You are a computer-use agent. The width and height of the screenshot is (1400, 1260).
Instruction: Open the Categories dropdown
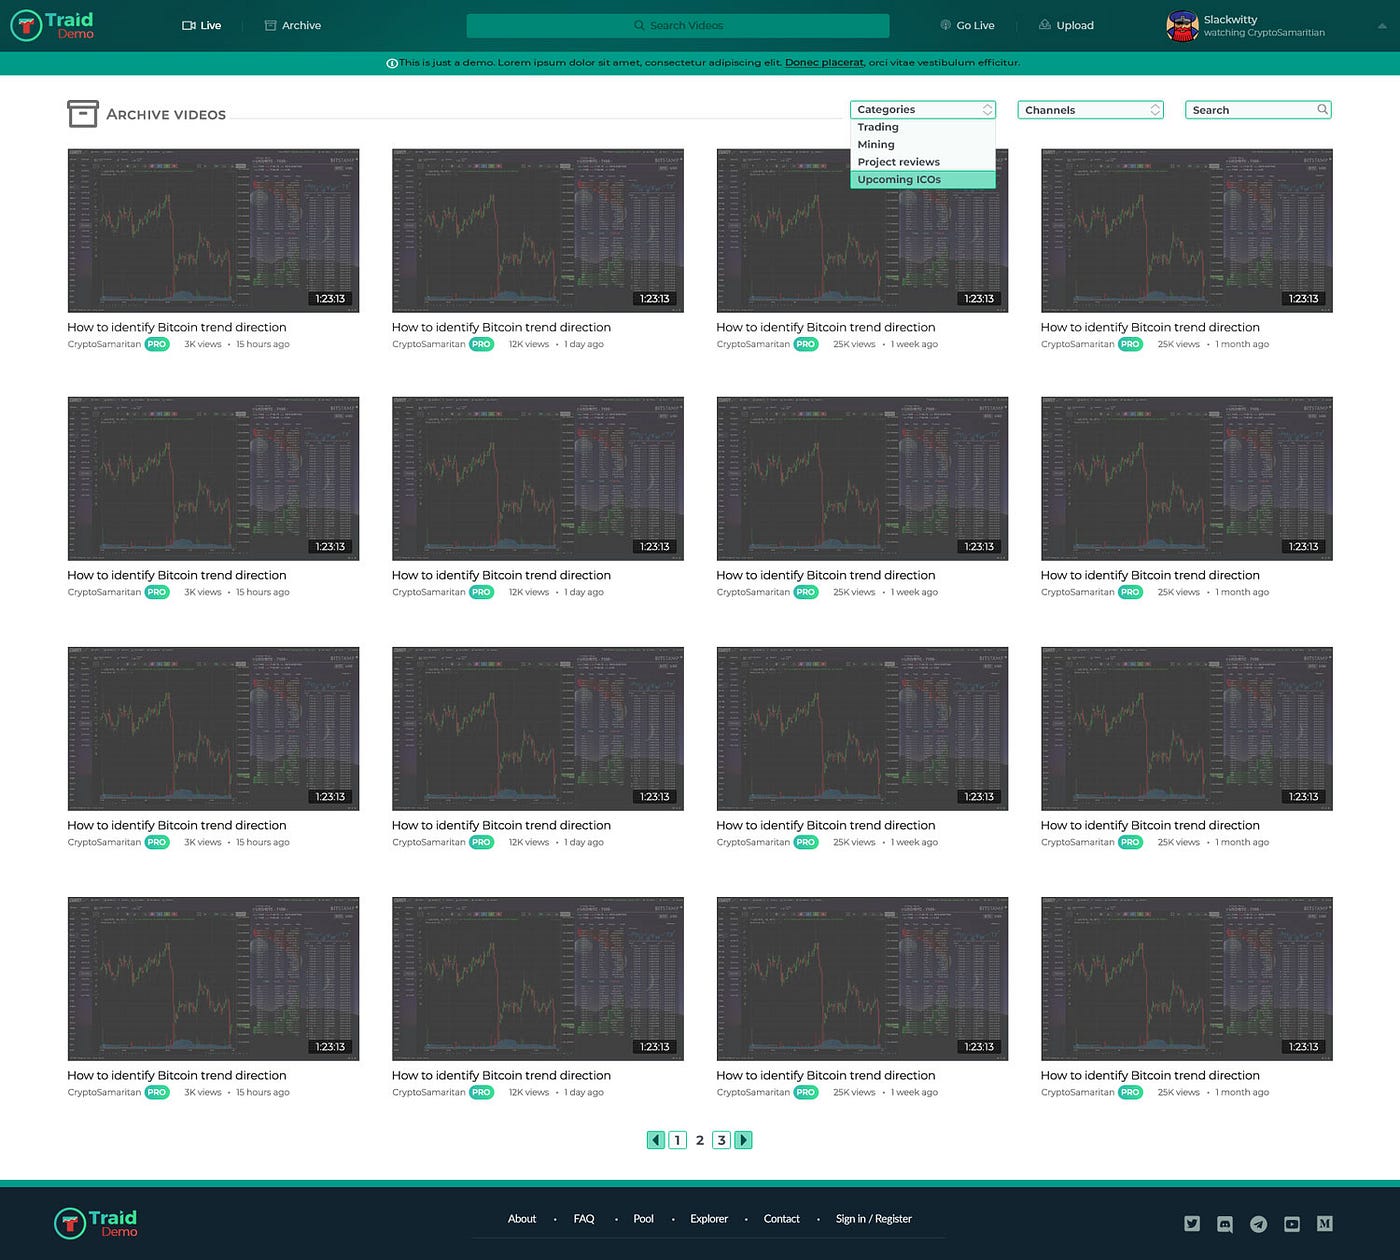tap(920, 109)
